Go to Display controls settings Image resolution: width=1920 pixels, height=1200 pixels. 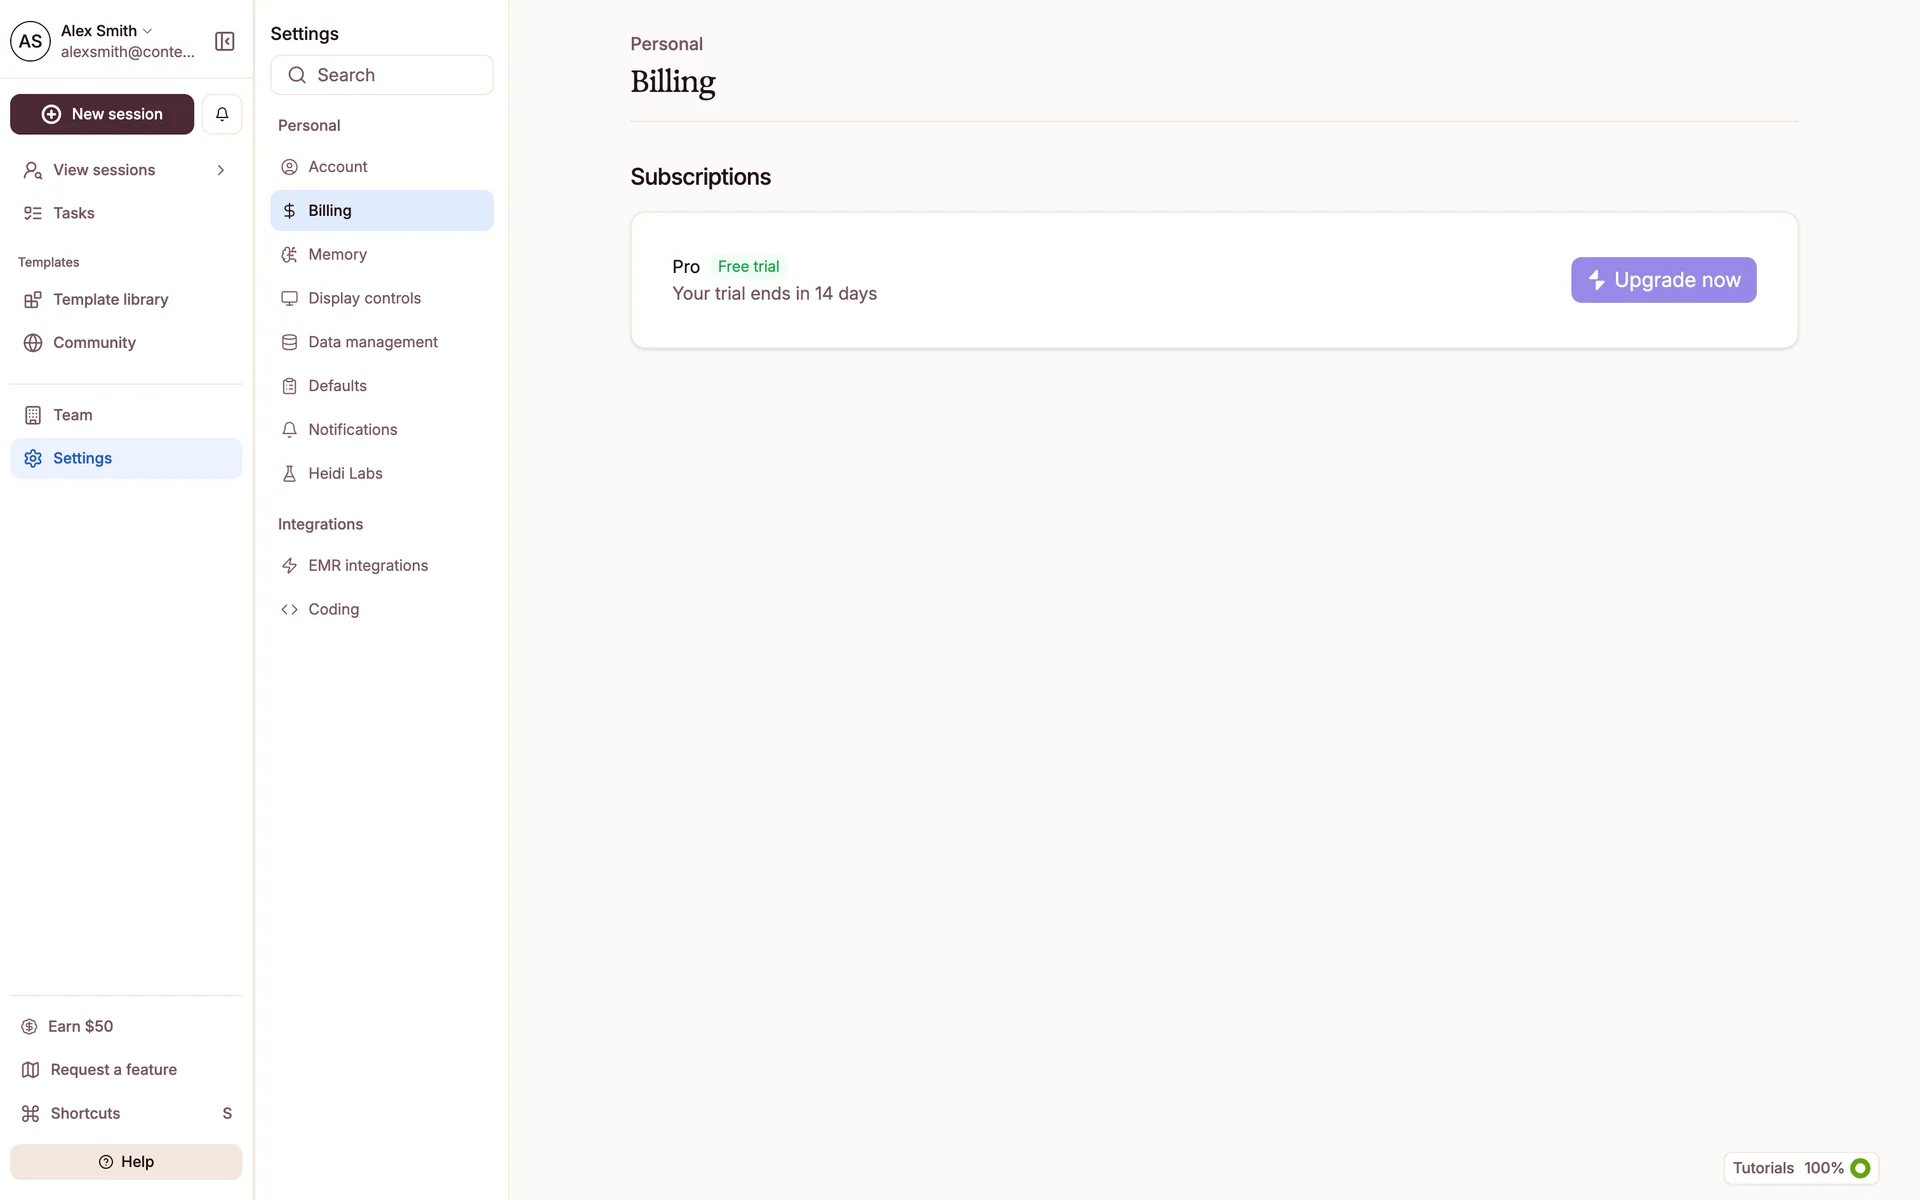[364, 298]
